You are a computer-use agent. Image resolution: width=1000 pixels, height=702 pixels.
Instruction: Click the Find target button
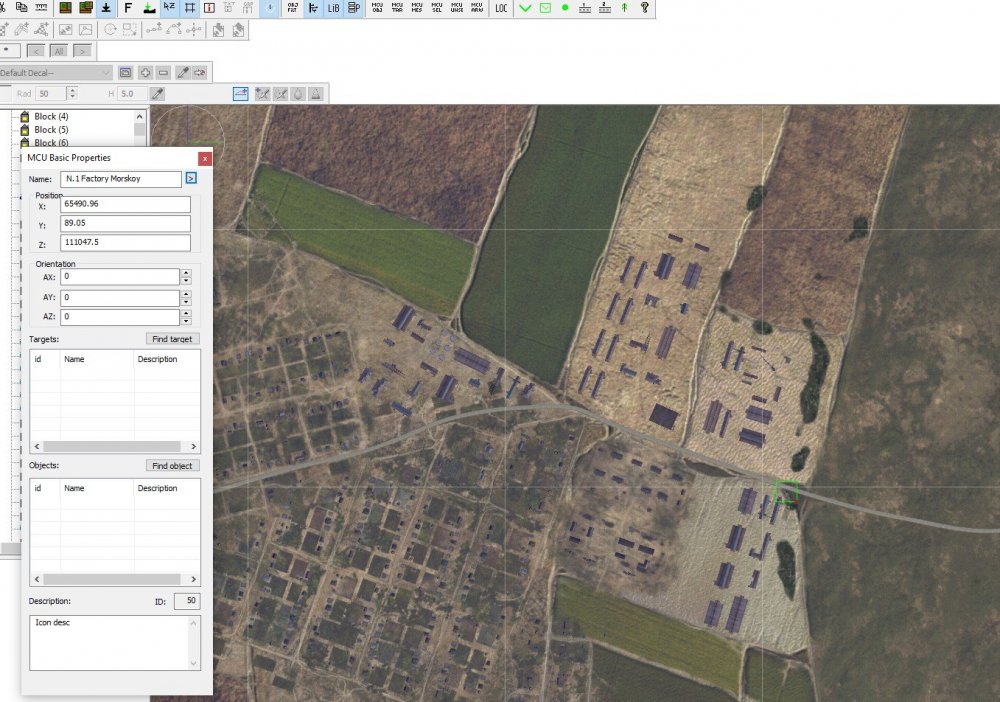coord(173,339)
